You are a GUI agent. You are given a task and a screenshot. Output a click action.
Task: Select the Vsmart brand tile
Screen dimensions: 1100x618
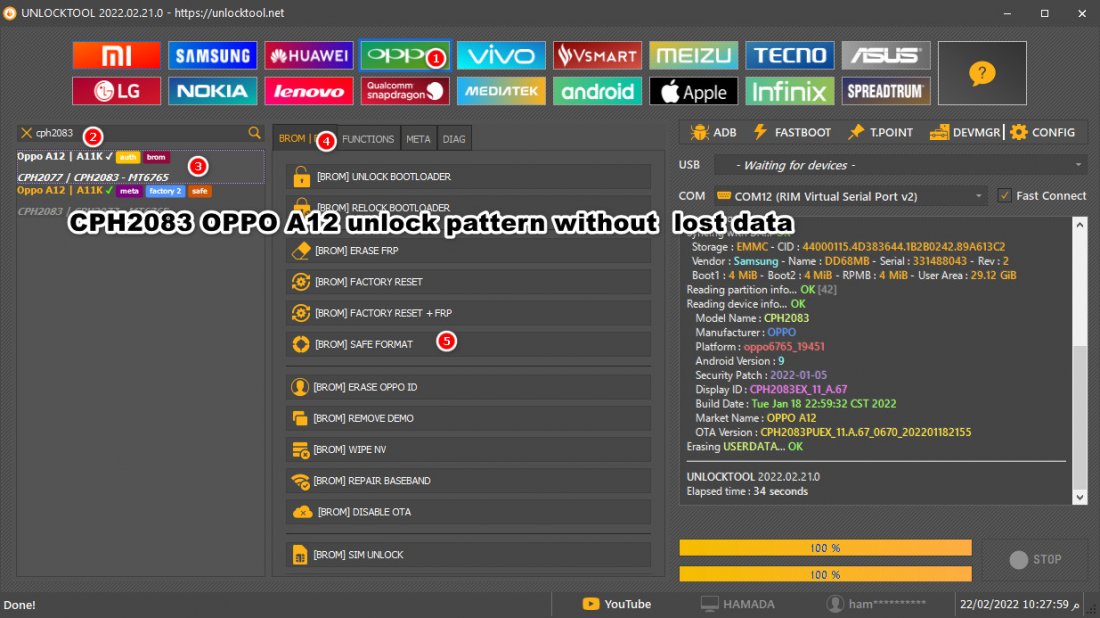[x=597, y=55]
